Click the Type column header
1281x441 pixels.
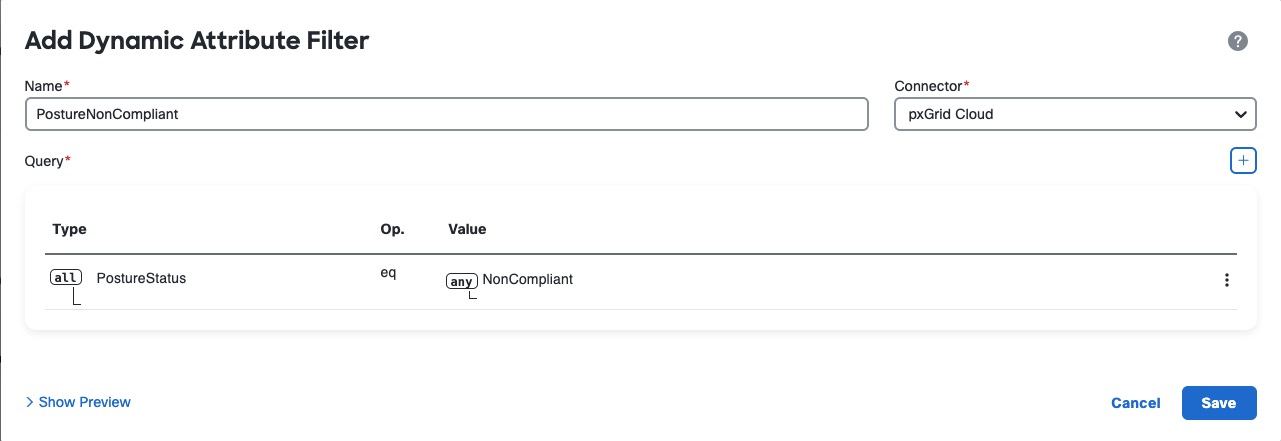(x=69, y=229)
